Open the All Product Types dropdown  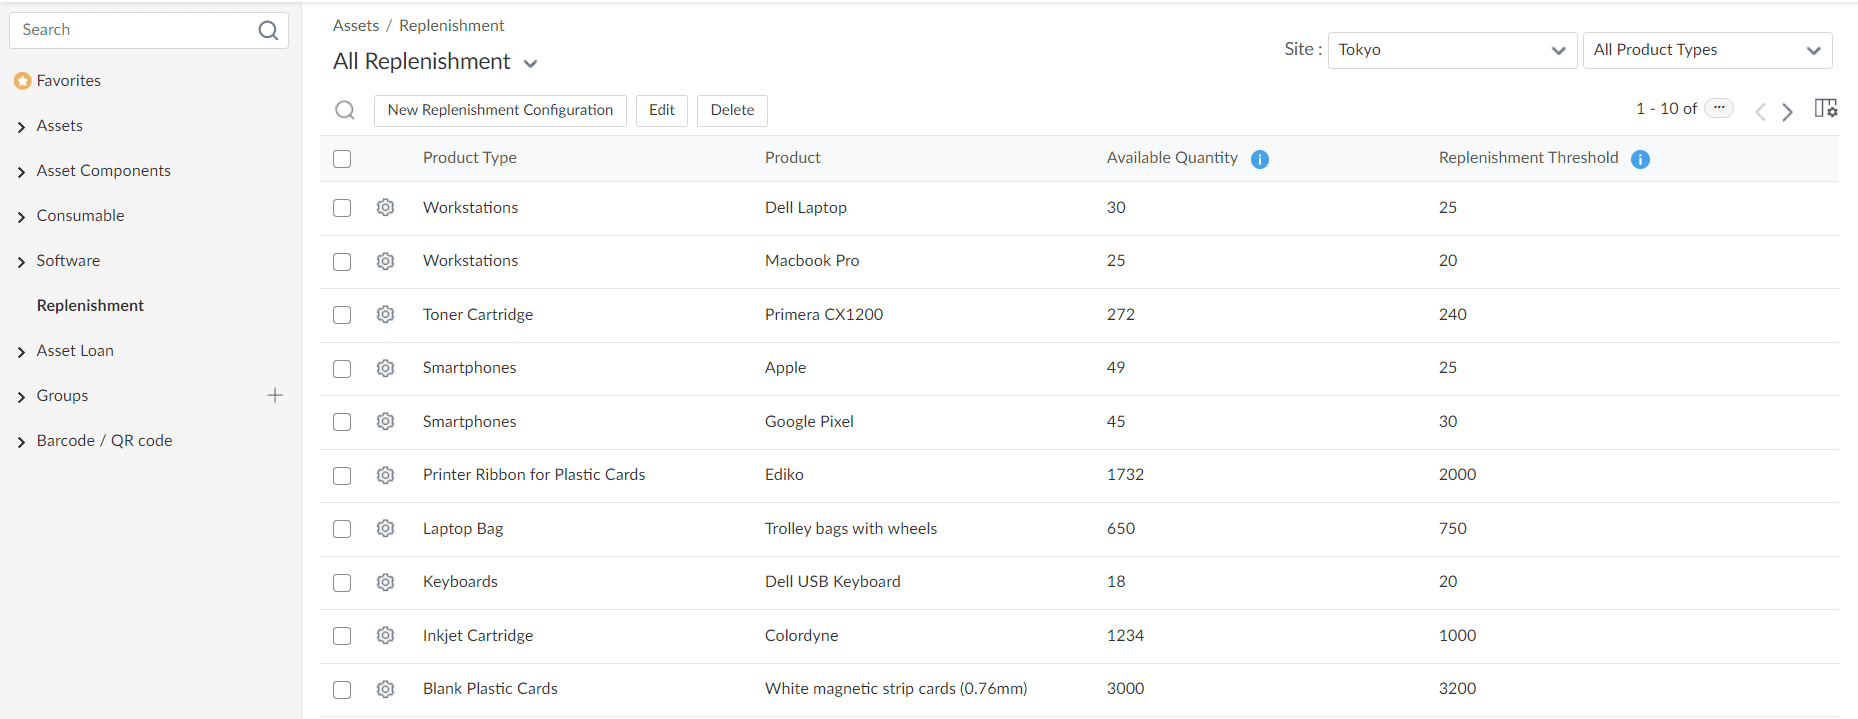[x=1706, y=50]
